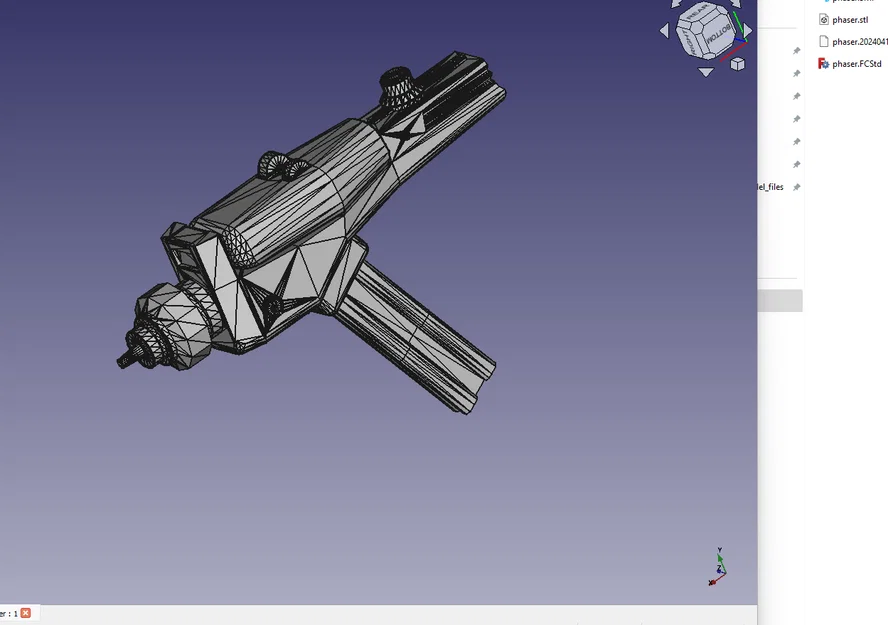The height and width of the screenshot is (625, 888).
Task: Click the right triangle arrow beside navigation cube
Action: tap(748, 29)
